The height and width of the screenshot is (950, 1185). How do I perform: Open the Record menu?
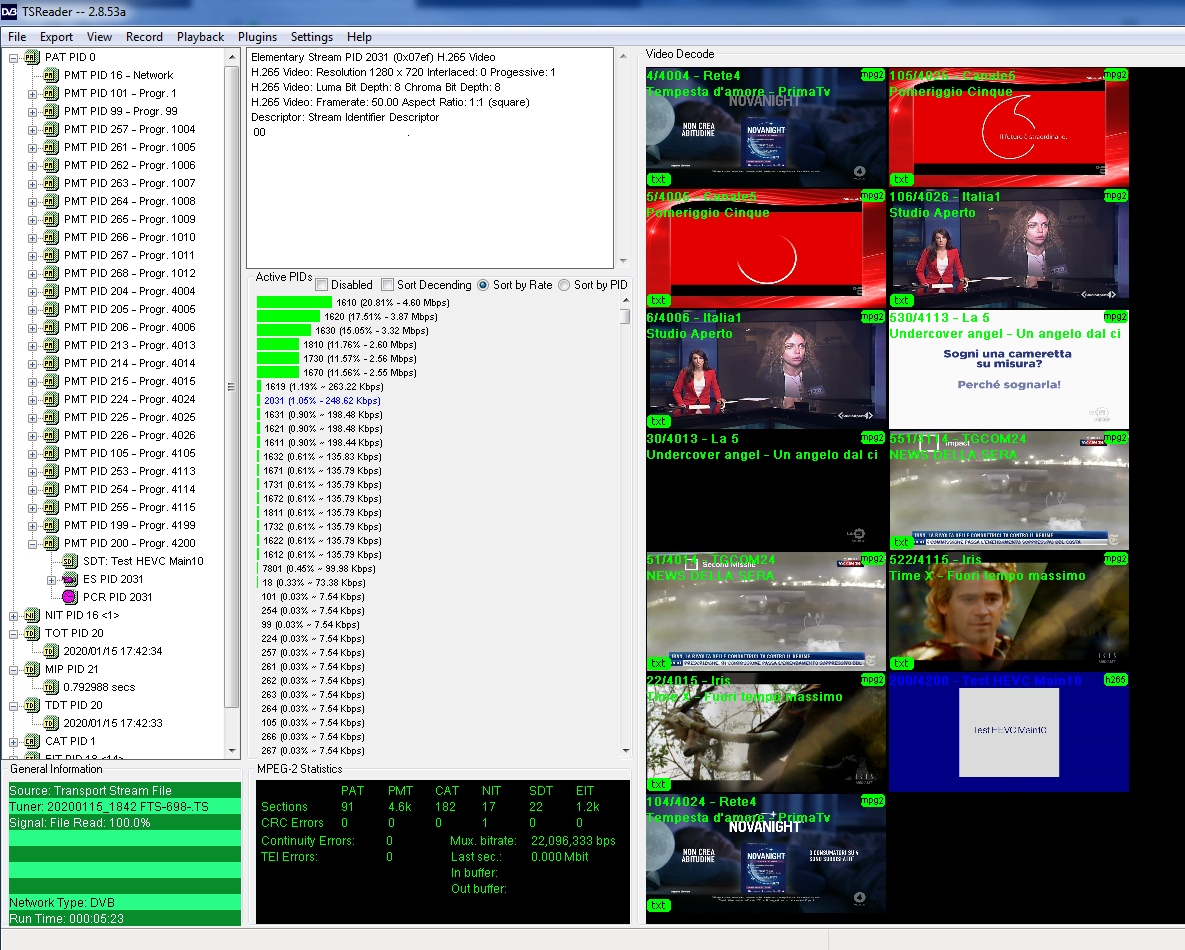[x=144, y=37]
